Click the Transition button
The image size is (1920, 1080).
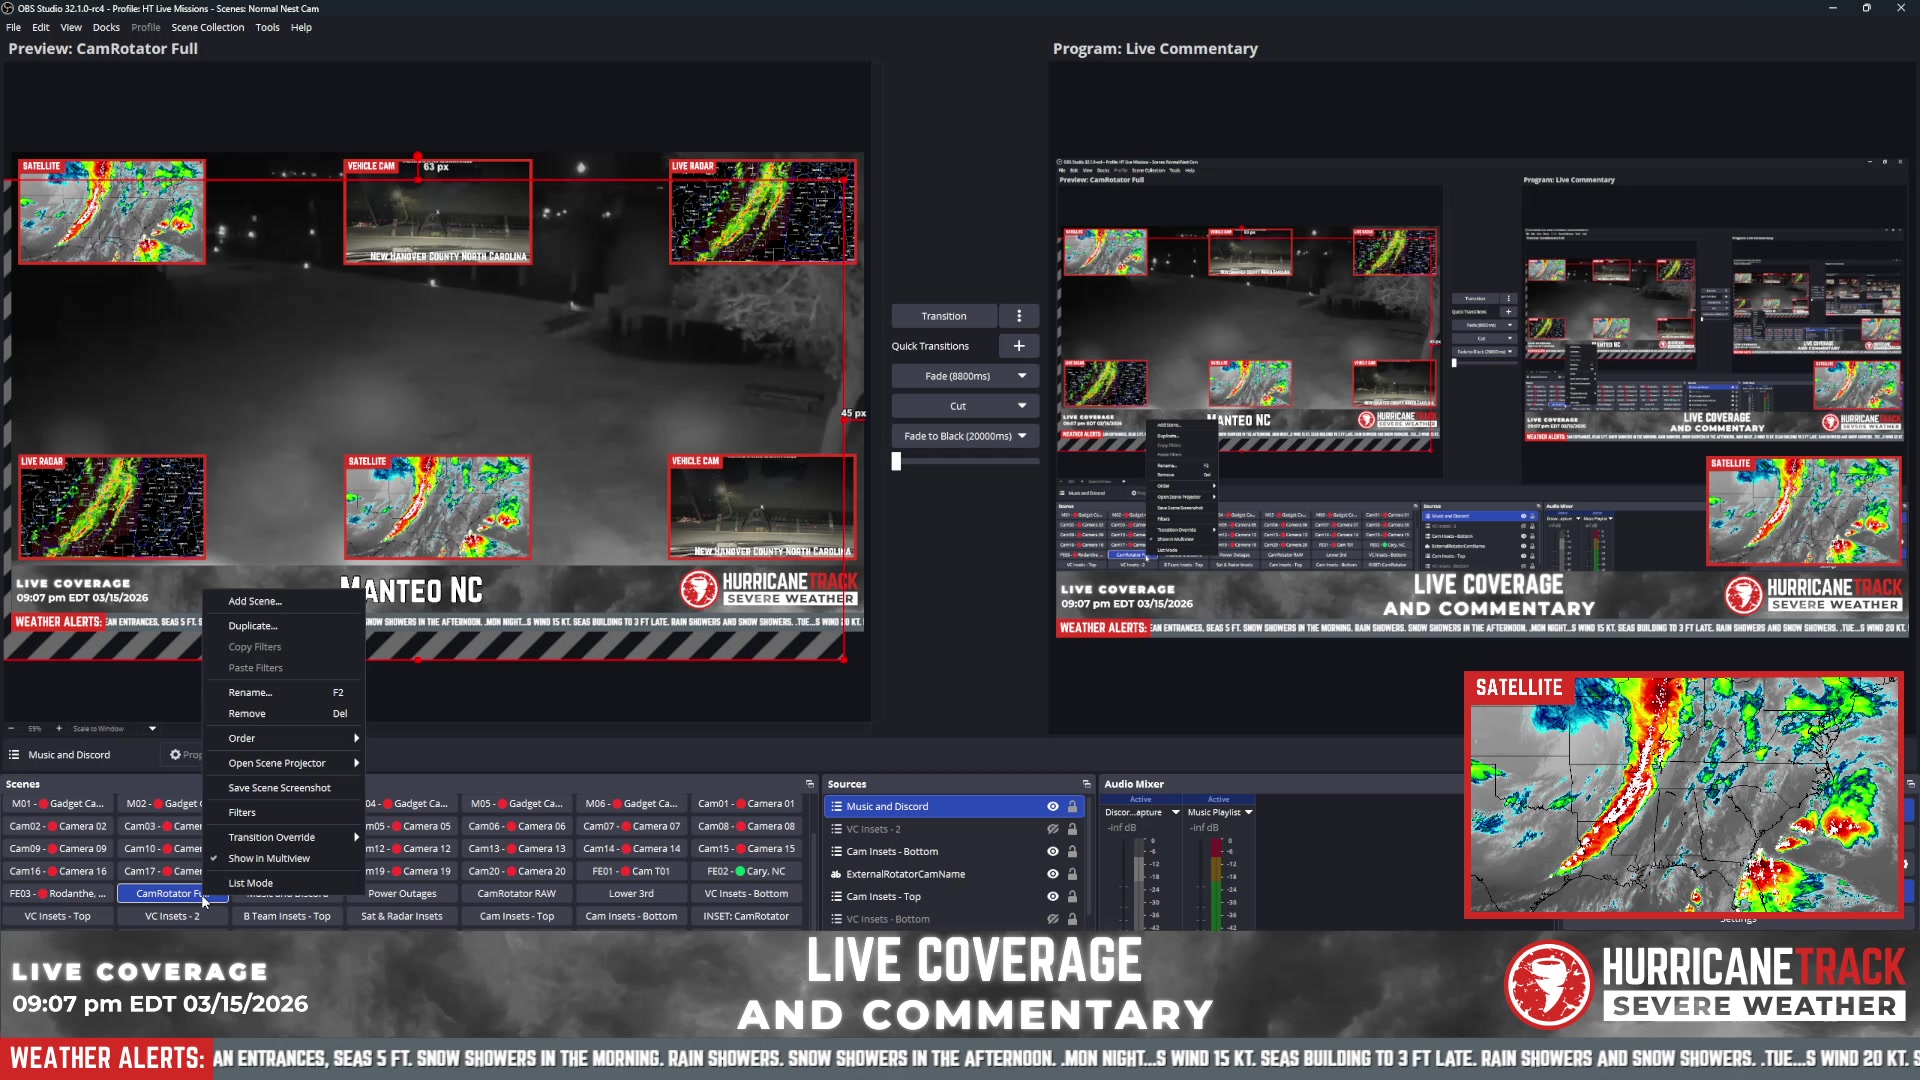pyautogui.click(x=944, y=316)
